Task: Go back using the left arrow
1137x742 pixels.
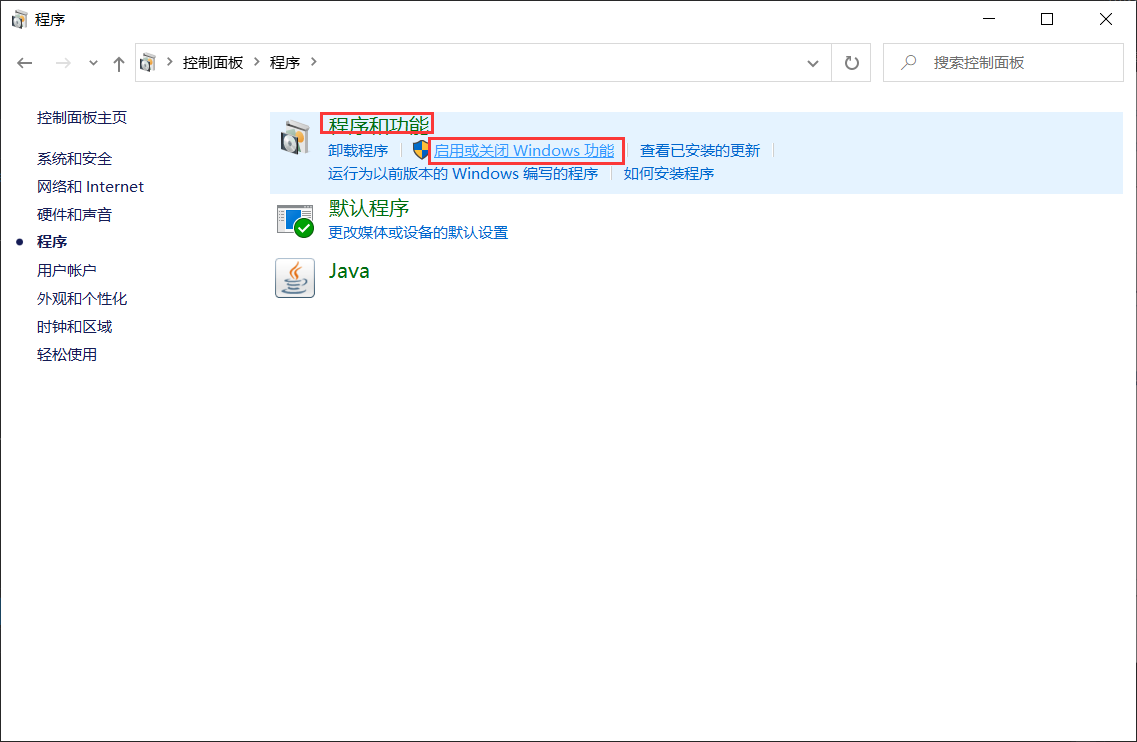Action: (x=24, y=62)
